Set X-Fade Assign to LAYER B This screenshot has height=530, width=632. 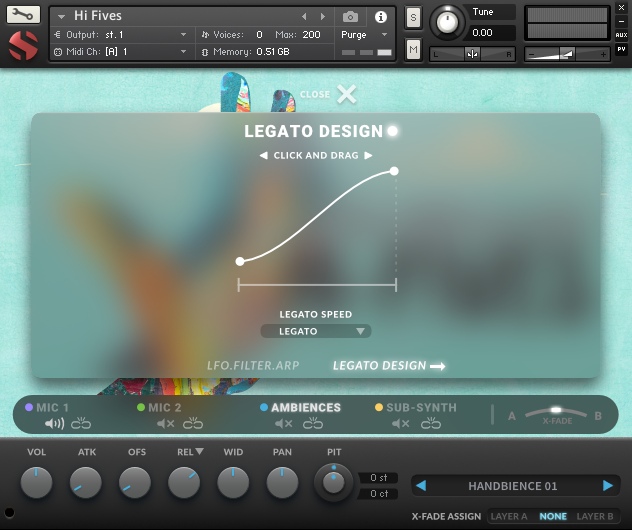(x=595, y=516)
